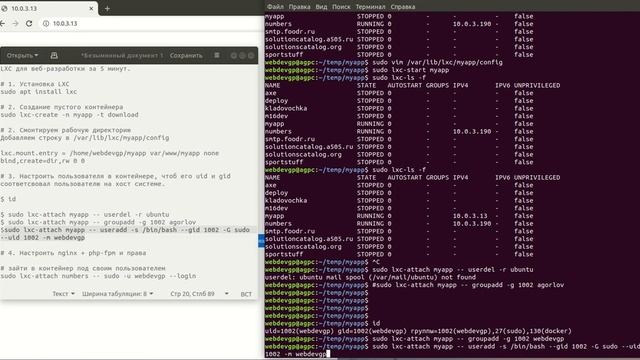This screenshot has height=360, width=640.
Task: Click Сохранить to save the document
Action: 186,55
